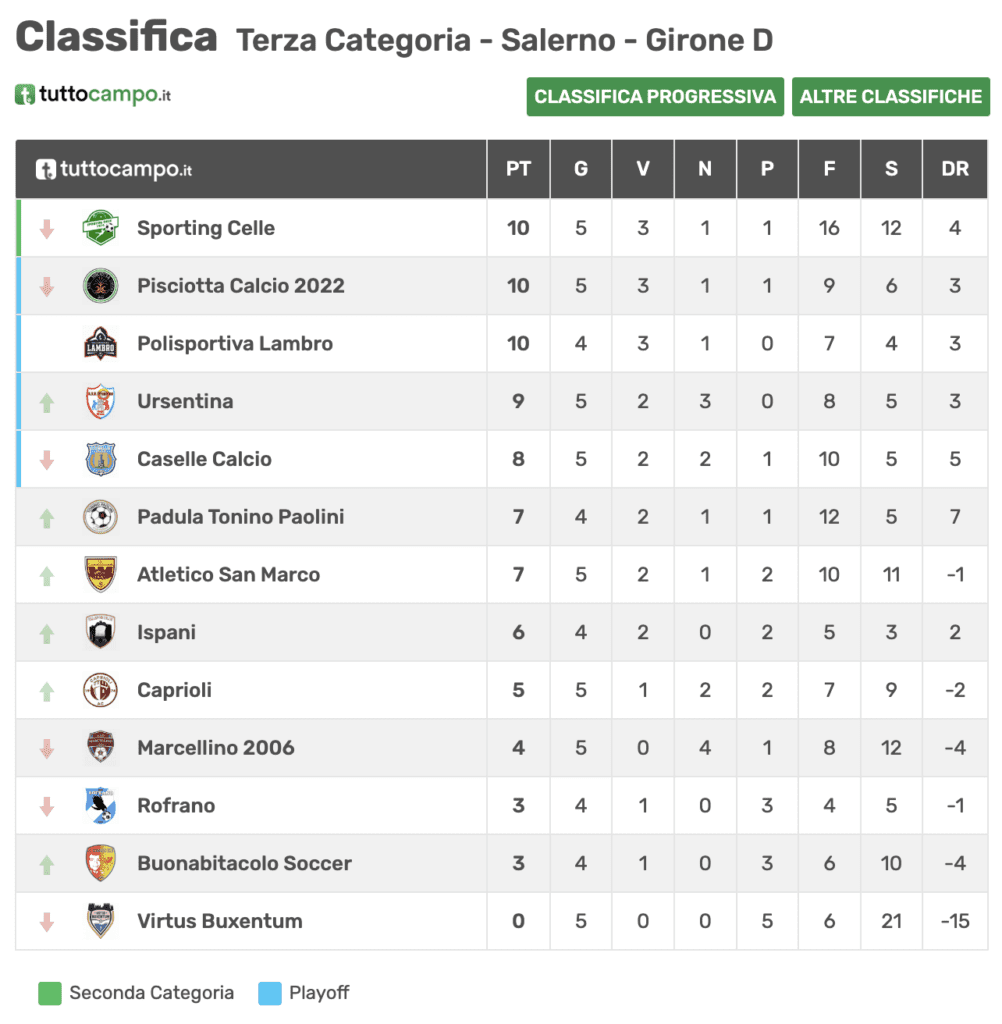Sort table by PT column header
Image resolution: width=1002 pixels, height=1024 pixels.
point(518,168)
